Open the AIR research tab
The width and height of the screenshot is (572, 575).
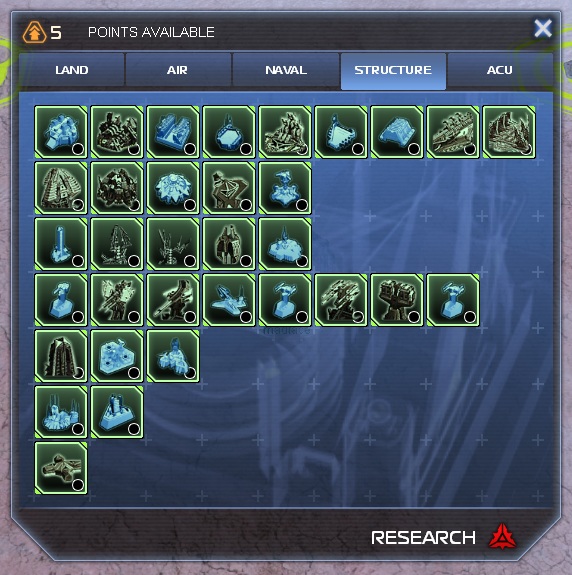pyautogui.click(x=178, y=70)
